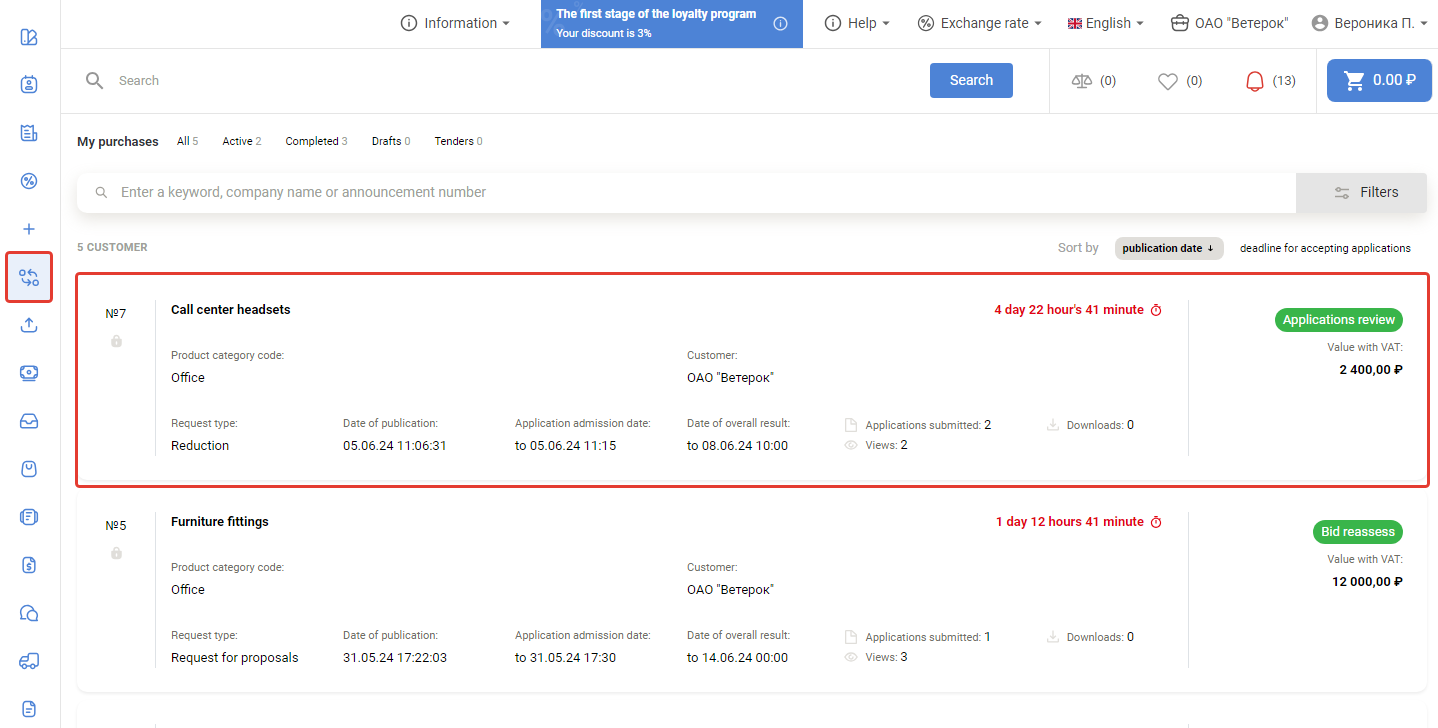Open the chat bubbles sidebar icon
Viewport: 1438px width, 728px height.
(29, 613)
